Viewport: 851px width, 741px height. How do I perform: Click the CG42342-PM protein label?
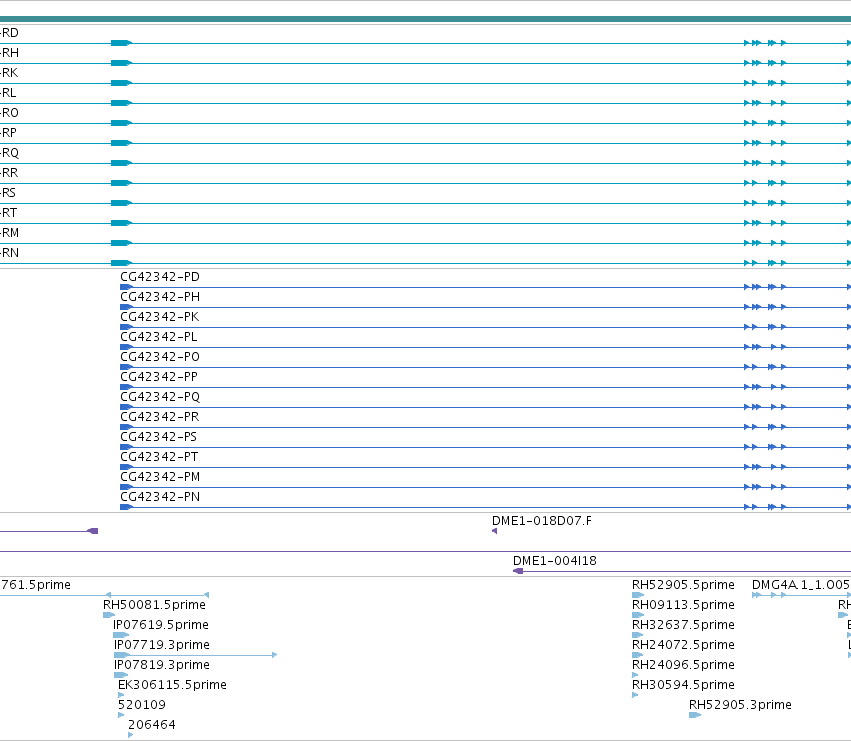160,477
